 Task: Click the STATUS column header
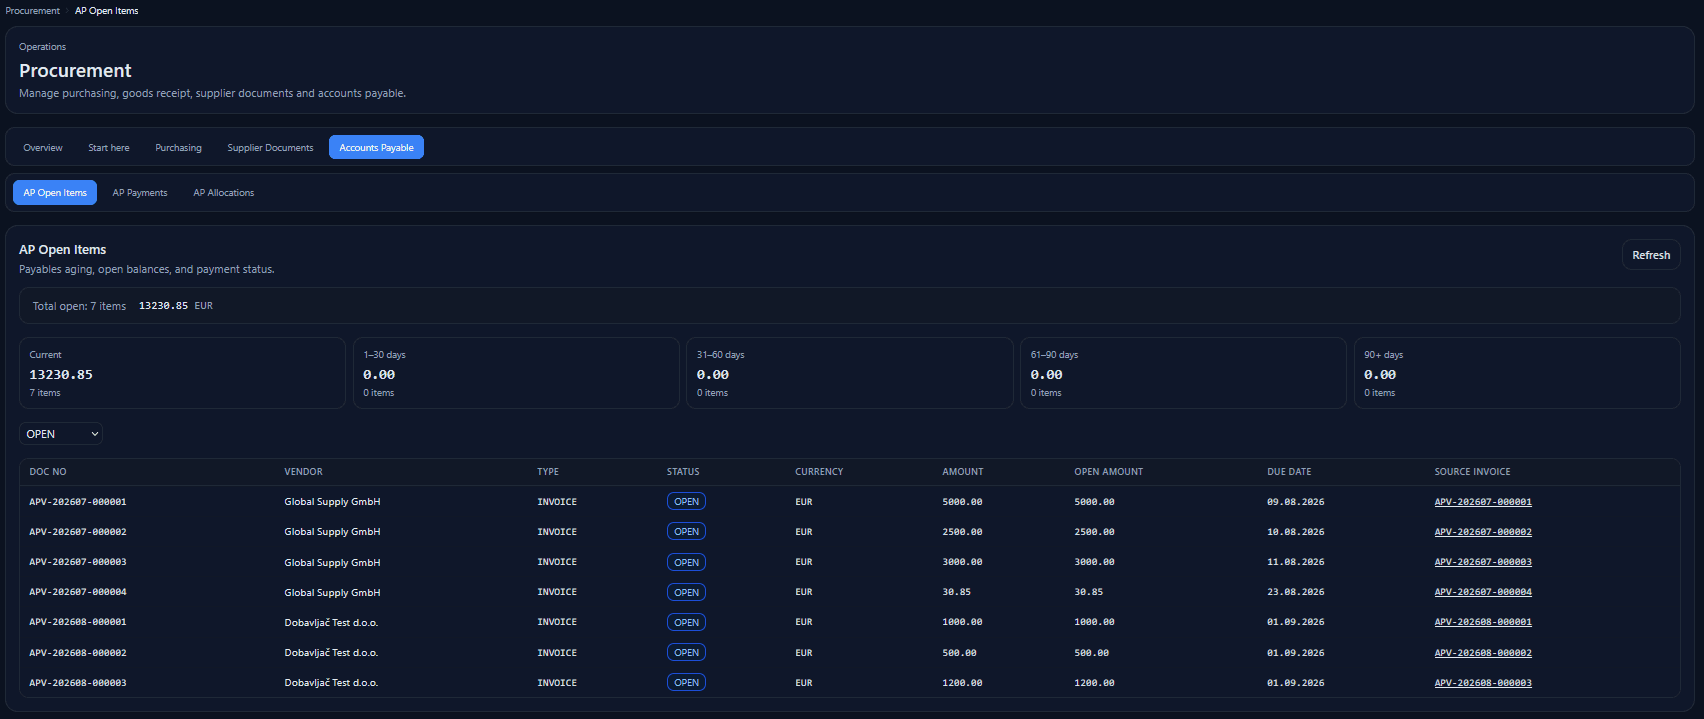683,472
